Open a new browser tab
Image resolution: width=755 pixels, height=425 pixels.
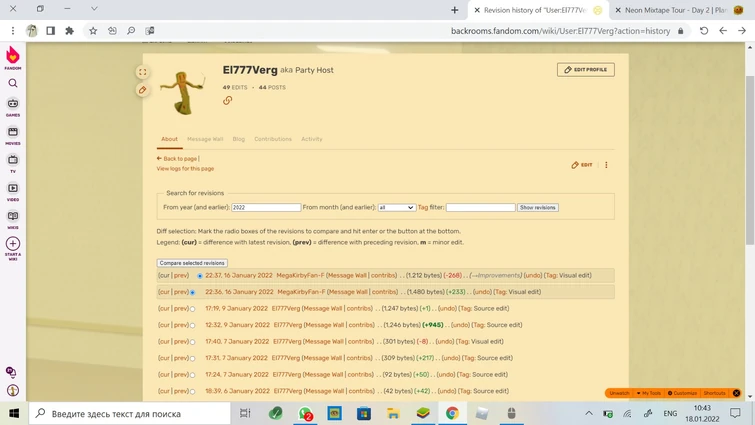click(455, 10)
